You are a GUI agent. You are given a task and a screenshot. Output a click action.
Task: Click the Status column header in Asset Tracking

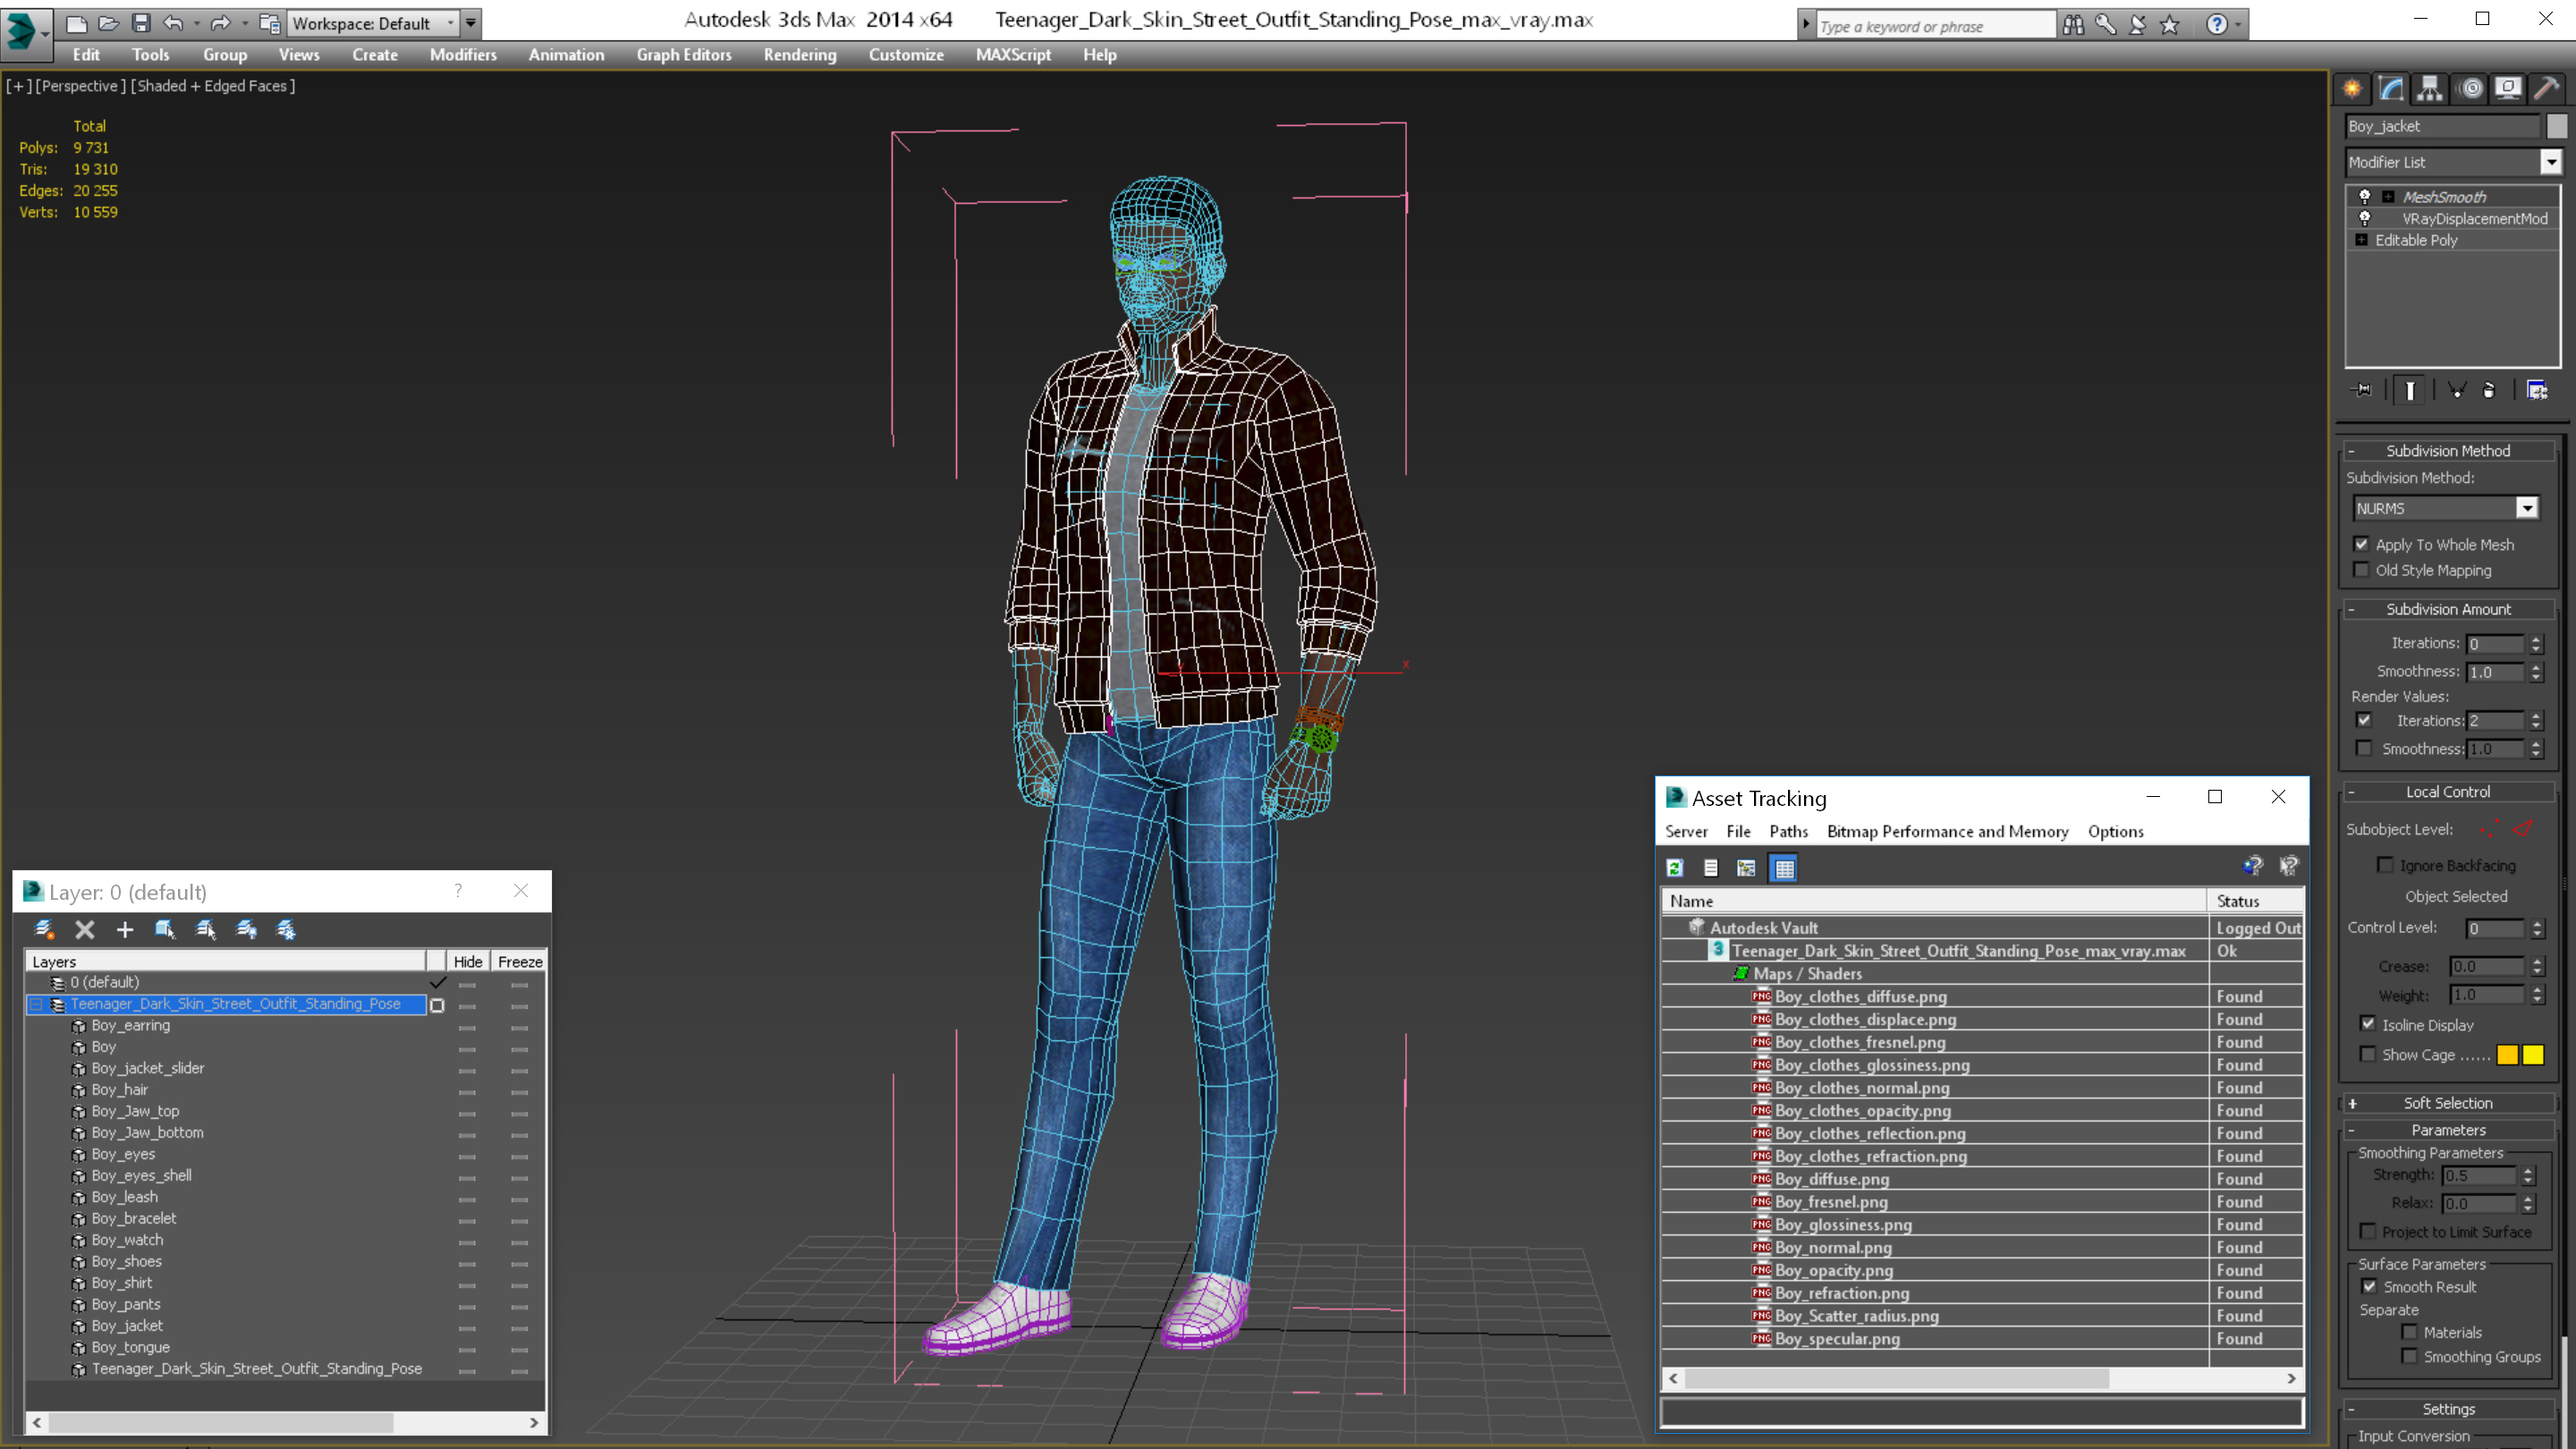tap(2255, 901)
